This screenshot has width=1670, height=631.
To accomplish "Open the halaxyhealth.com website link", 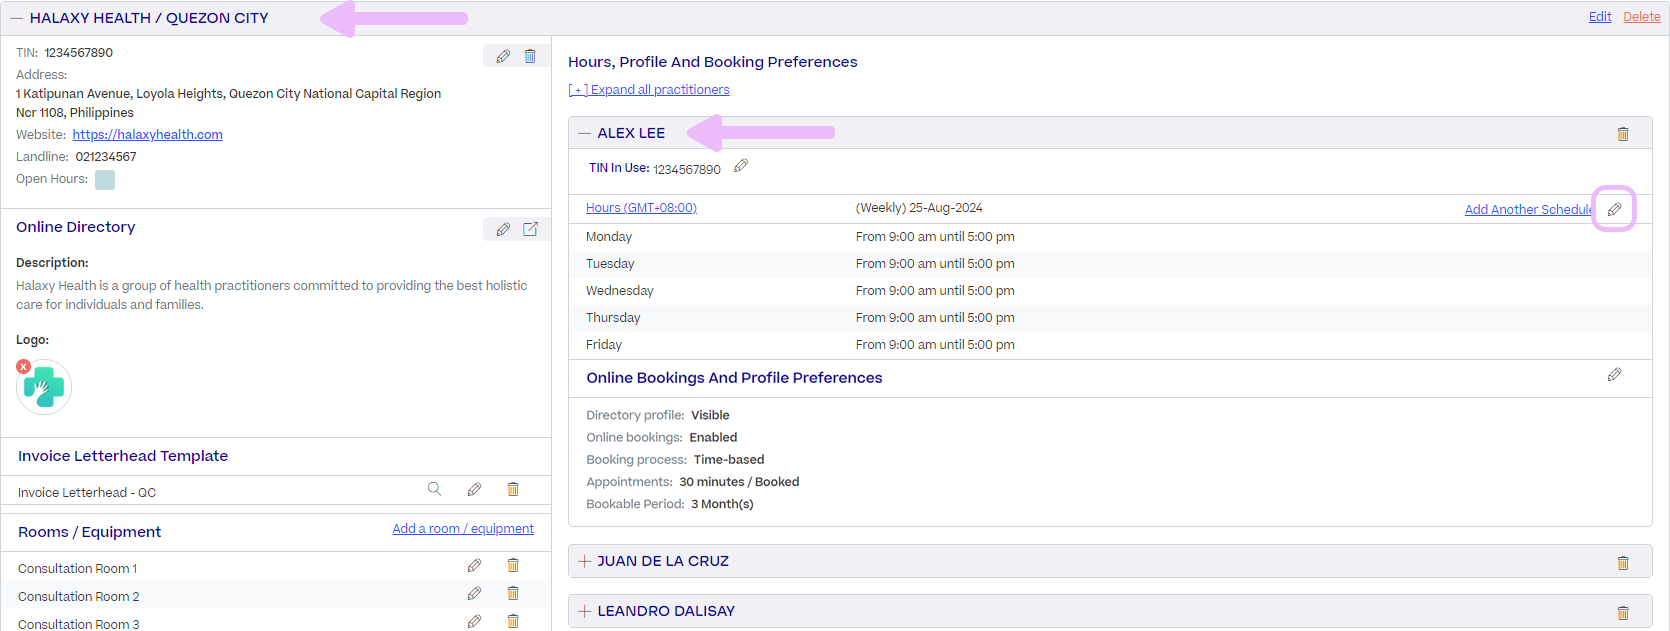I will (148, 135).
